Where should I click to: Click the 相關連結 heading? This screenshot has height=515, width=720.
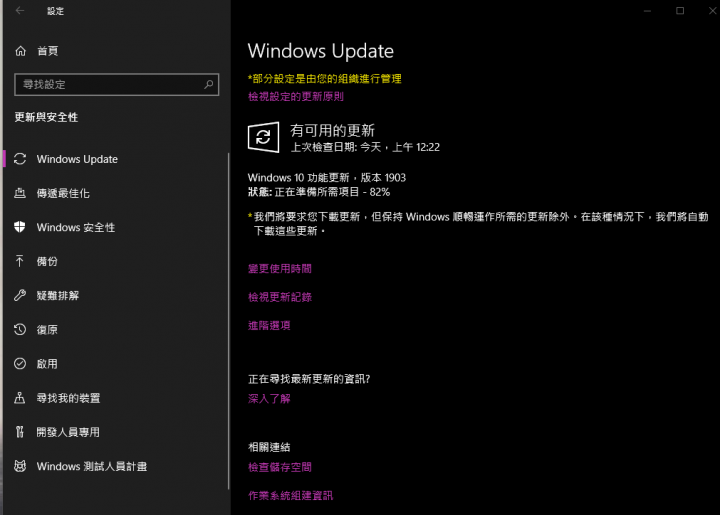click(x=269, y=447)
